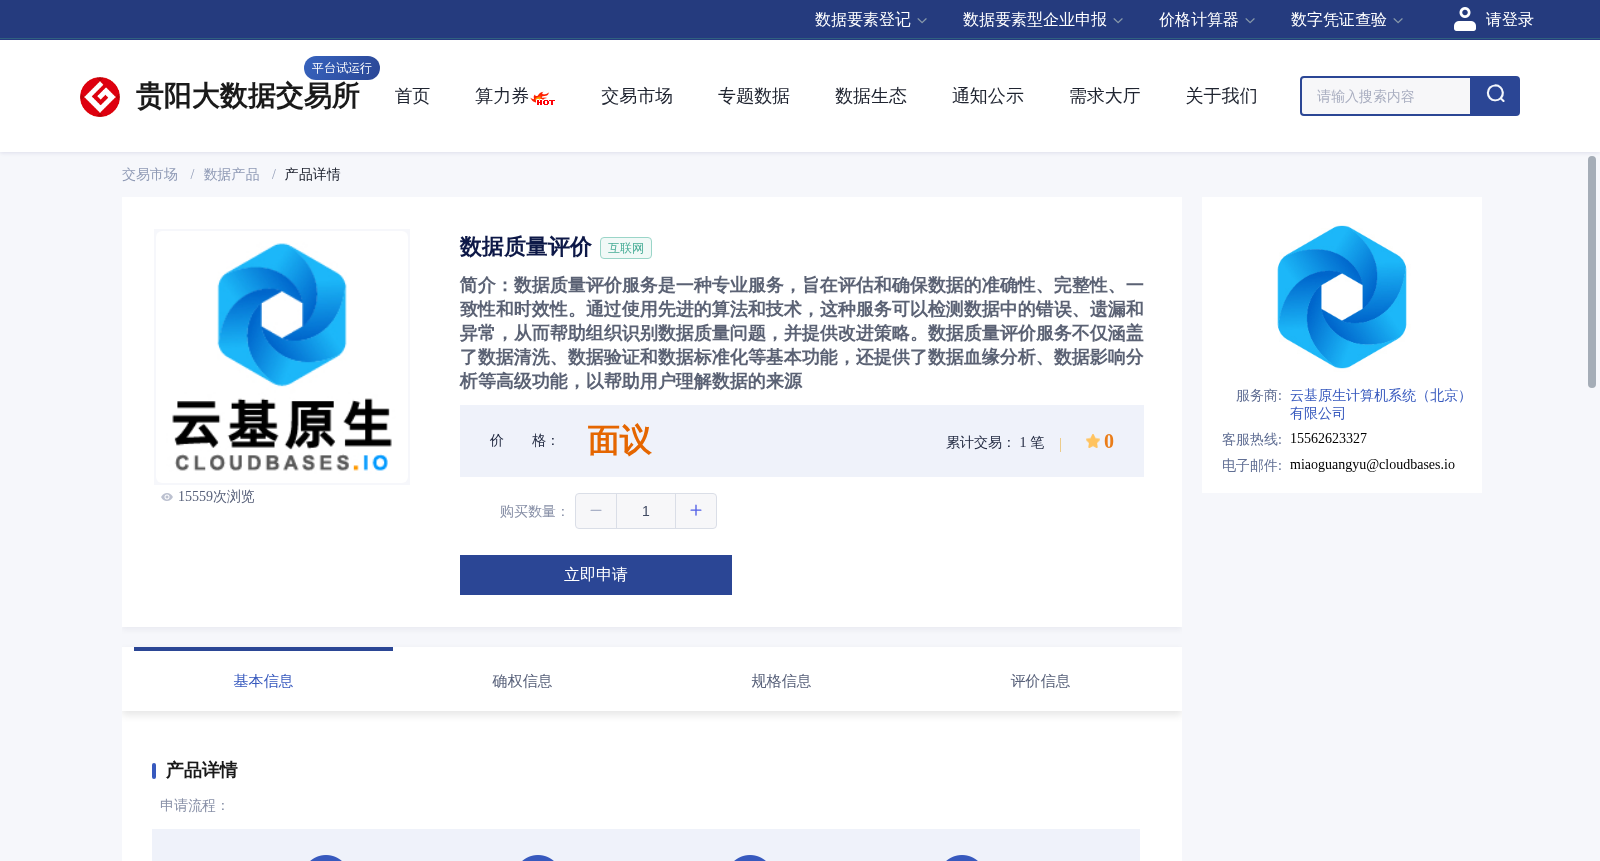Click the 请登录 login link
Screen dimensions: 1600x861
(x=1509, y=20)
